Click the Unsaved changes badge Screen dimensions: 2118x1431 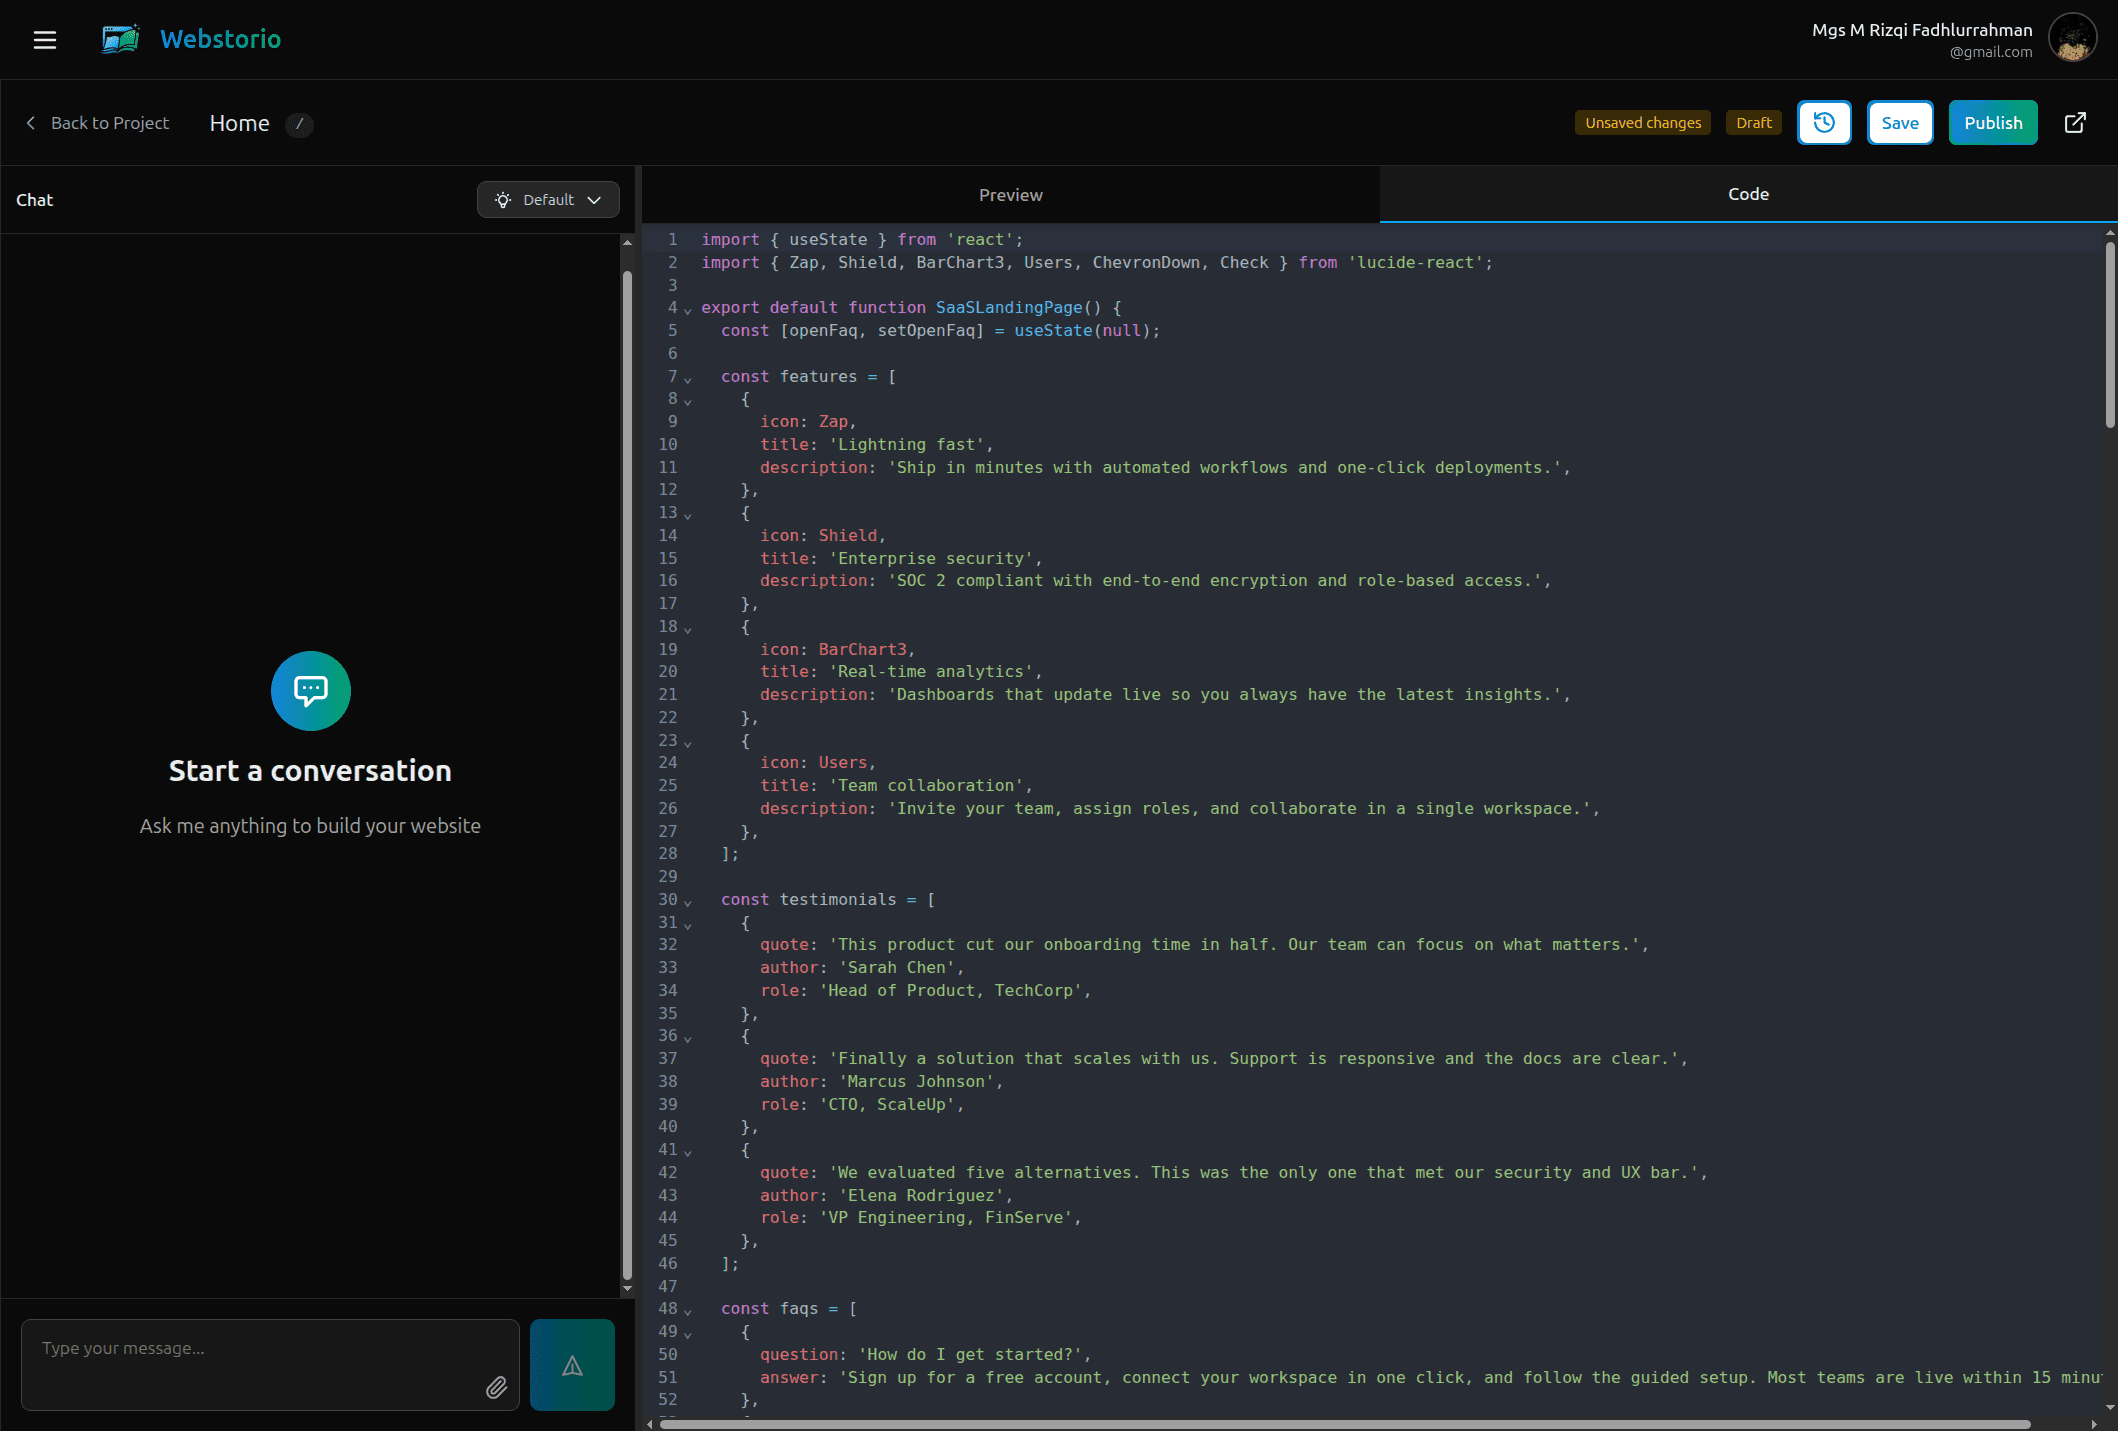pos(1643,123)
